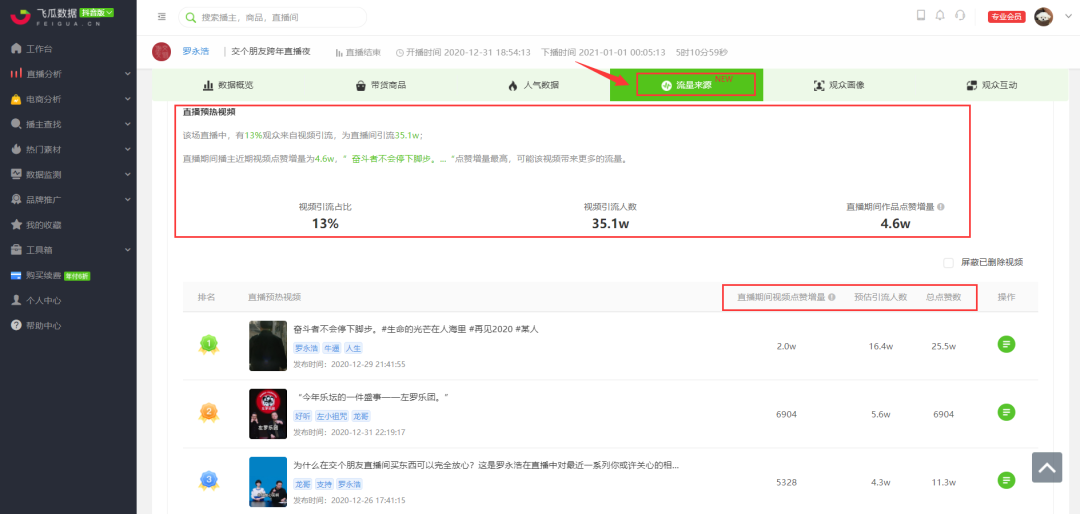Switch to 观众画像 tab
This screenshot has width=1080, height=514.
coord(839,85)
